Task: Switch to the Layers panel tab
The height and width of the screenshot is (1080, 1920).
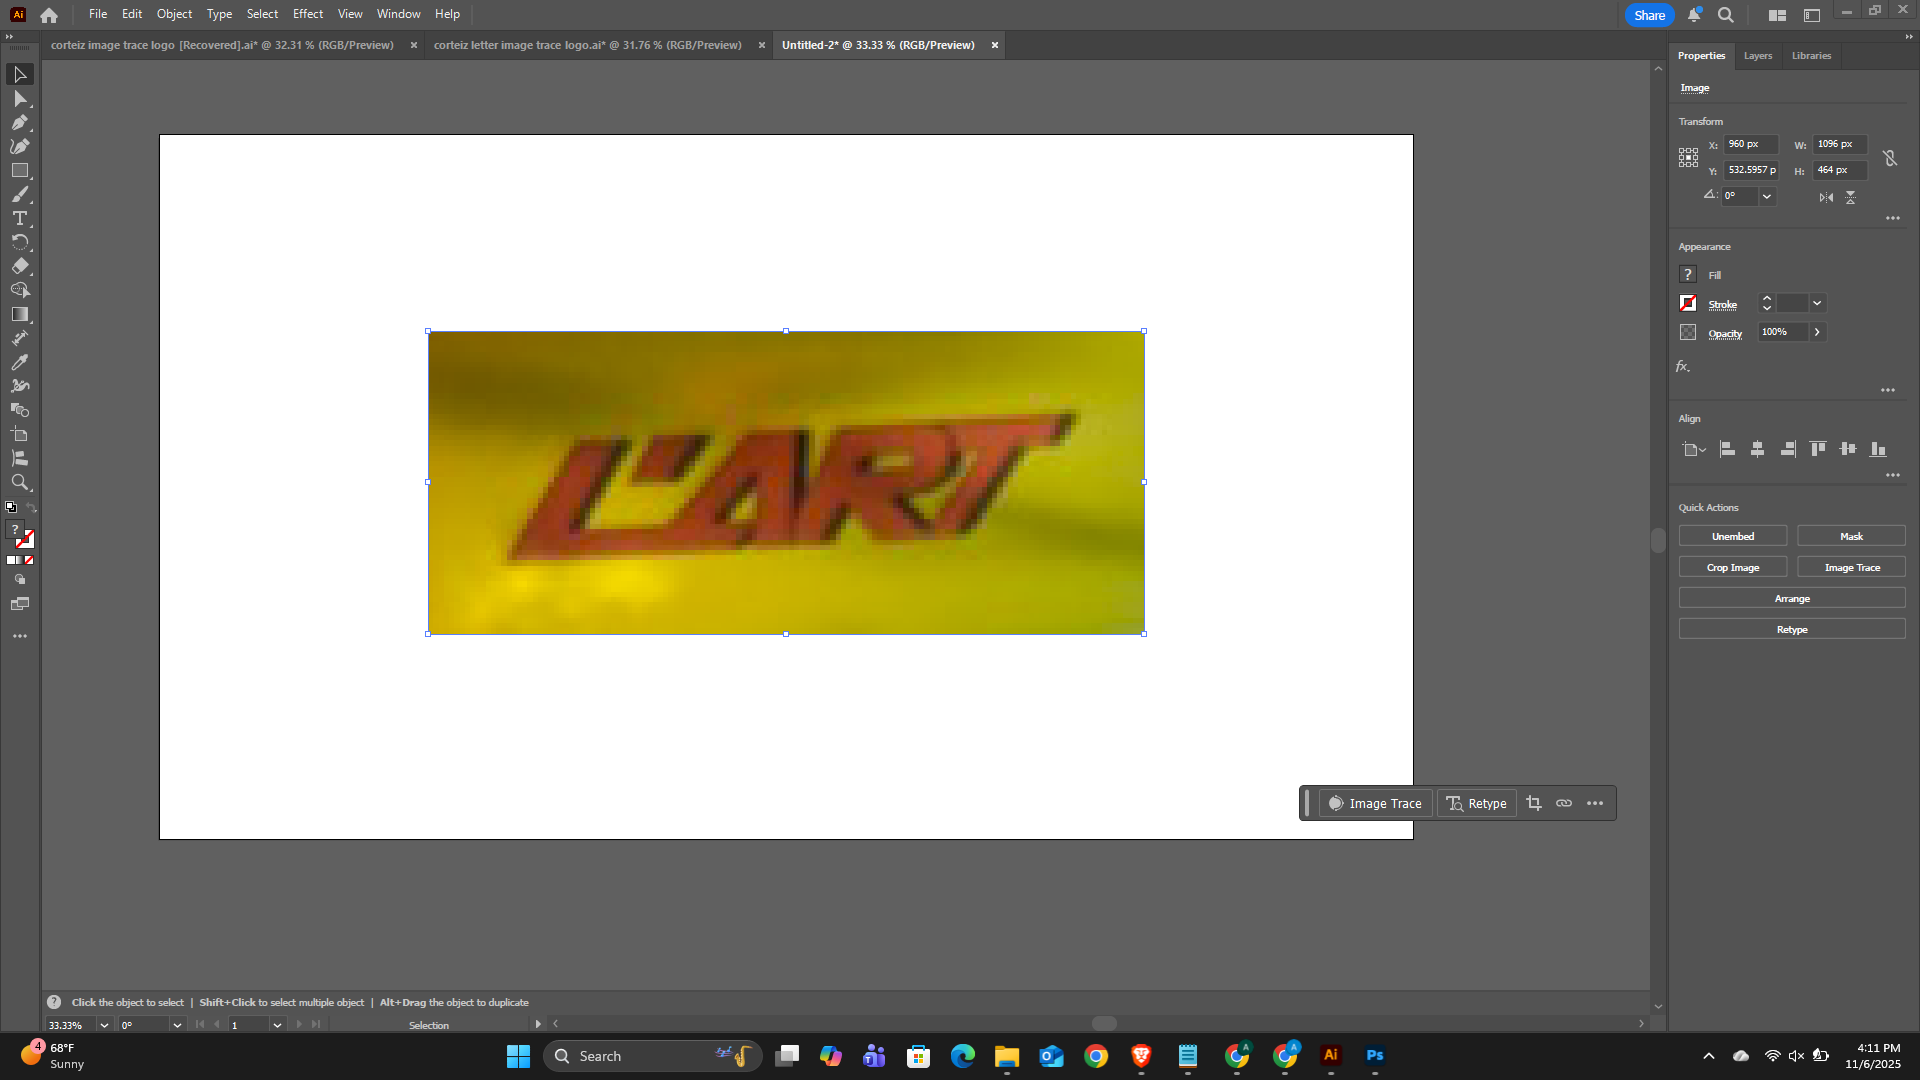Action: coord(1757,56)
